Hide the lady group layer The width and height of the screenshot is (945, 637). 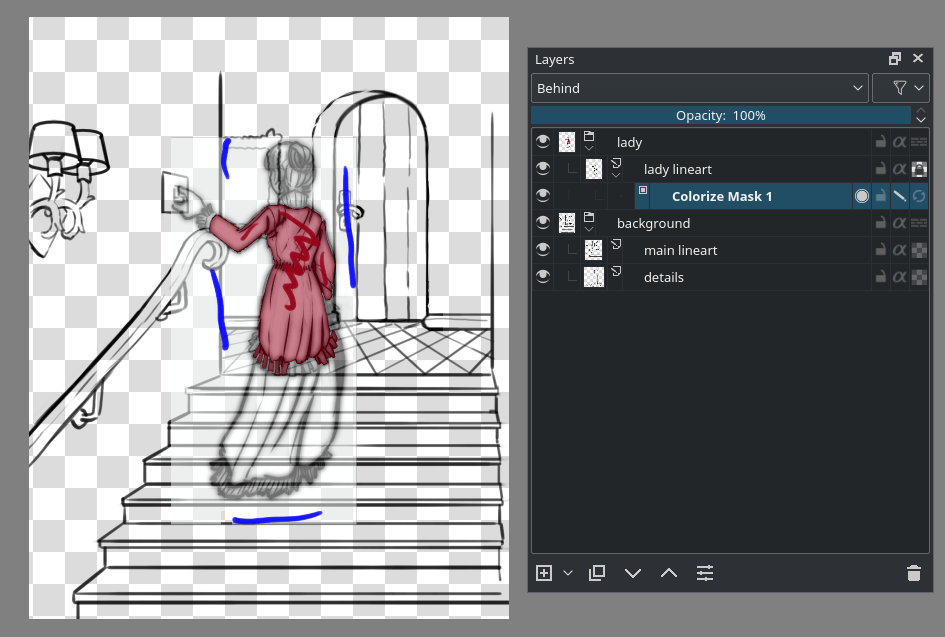click(x=543, y=142)
